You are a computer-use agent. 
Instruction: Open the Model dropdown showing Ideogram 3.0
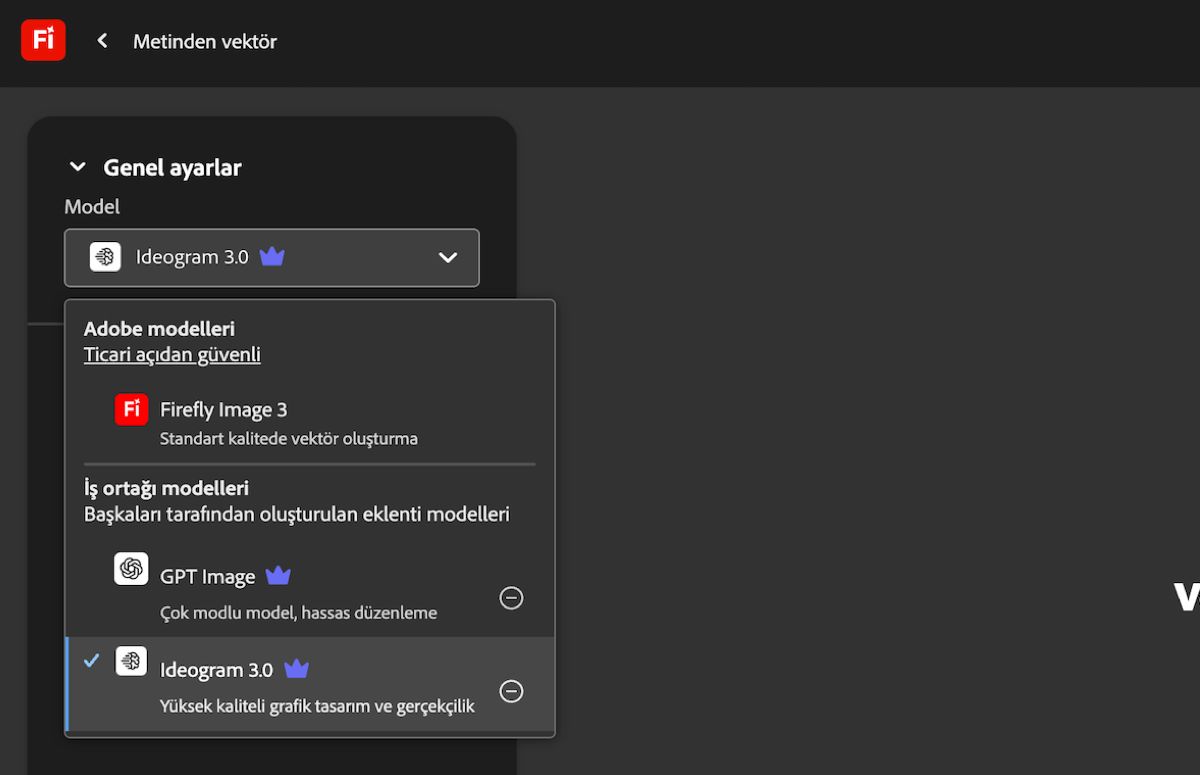click(x=272, y=258)
